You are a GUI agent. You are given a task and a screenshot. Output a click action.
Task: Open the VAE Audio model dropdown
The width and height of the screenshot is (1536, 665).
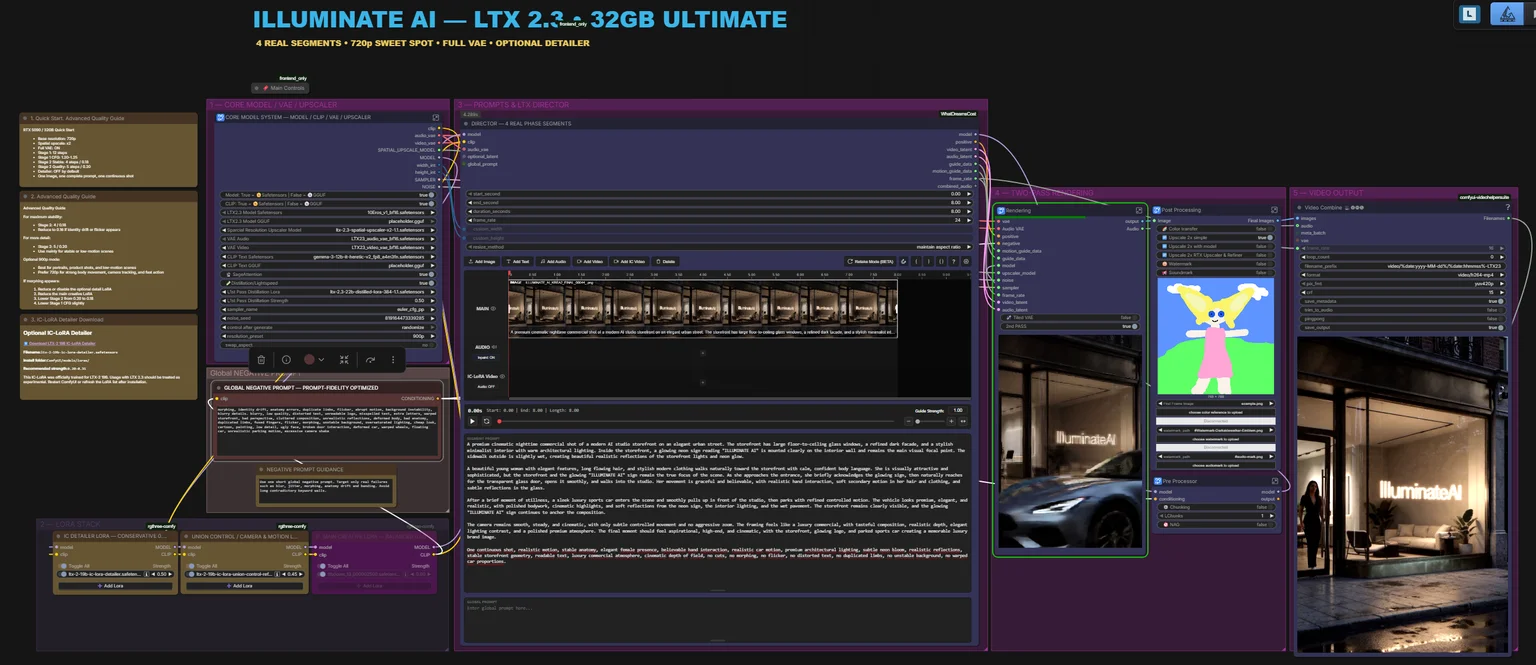click(328, 239)
